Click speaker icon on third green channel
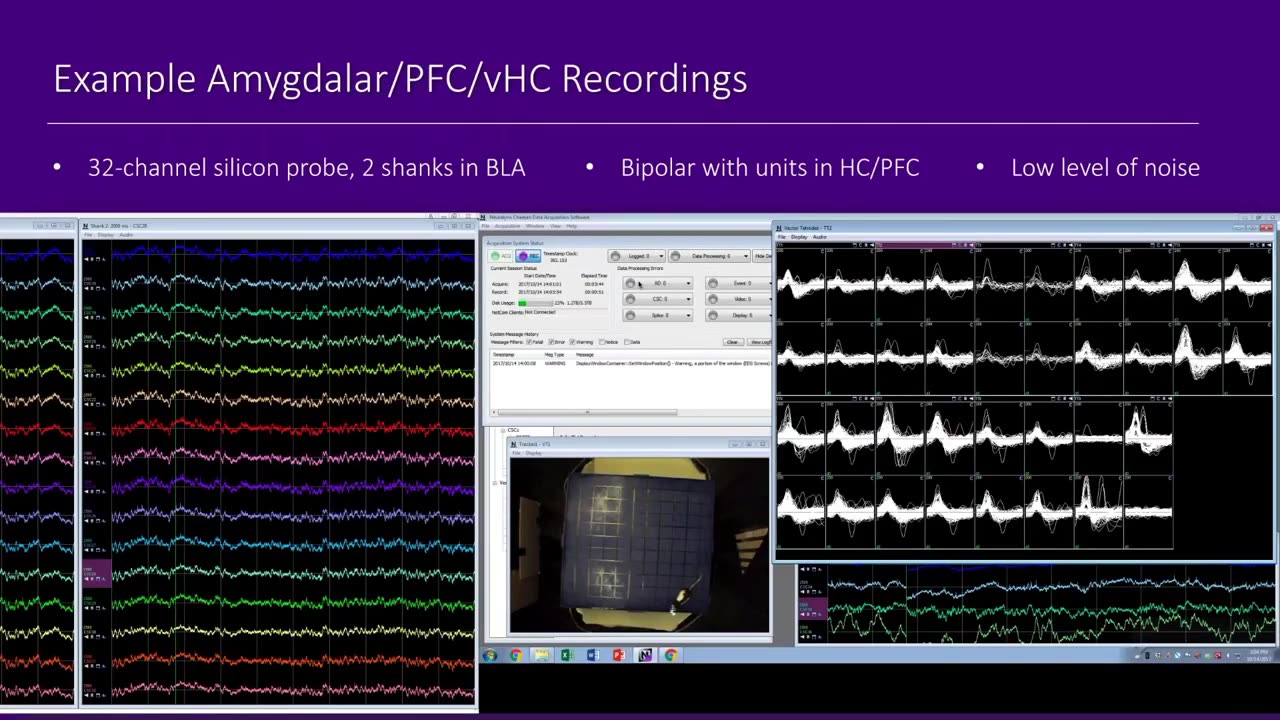Viewport: 1280px width, 720px height. 86,318
